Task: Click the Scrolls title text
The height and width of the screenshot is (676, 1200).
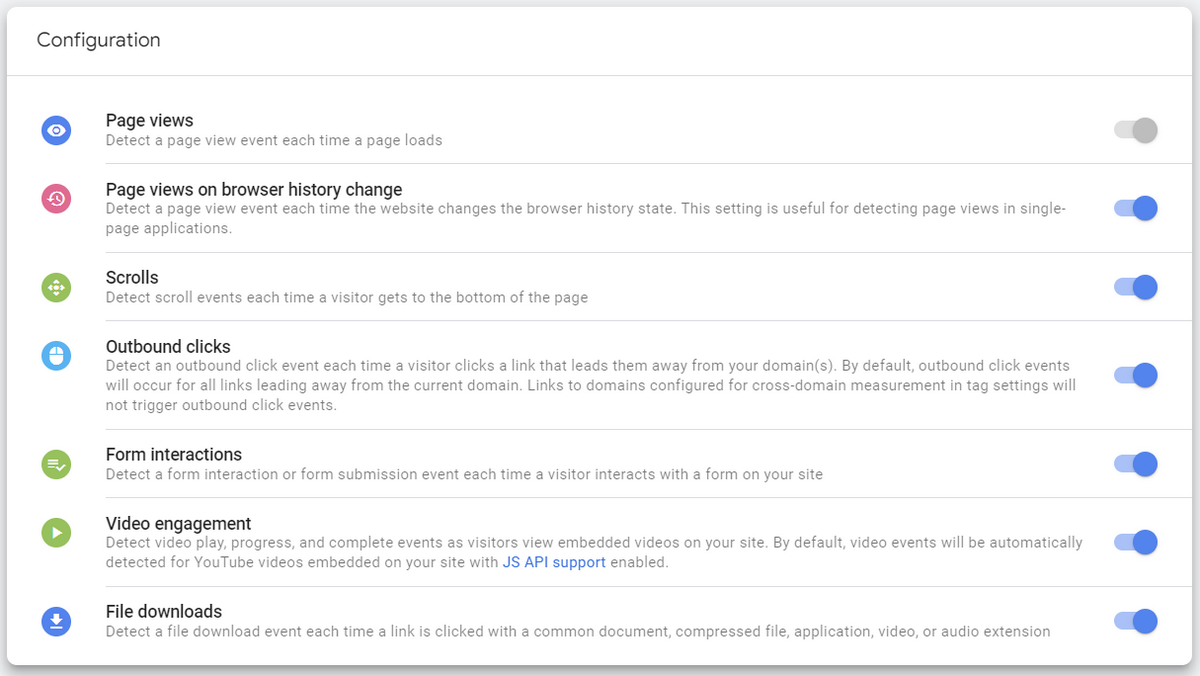Action: 132,277
